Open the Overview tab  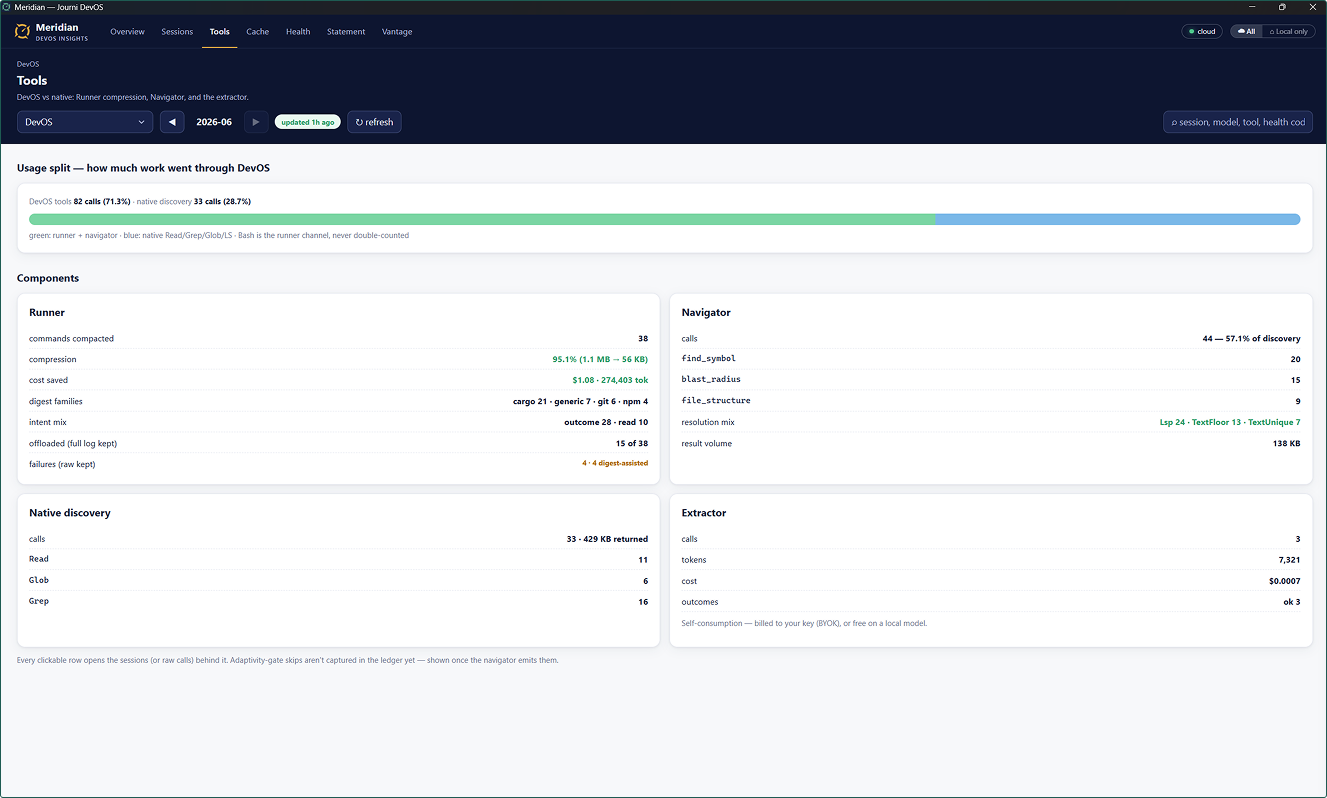click(127, 32)
